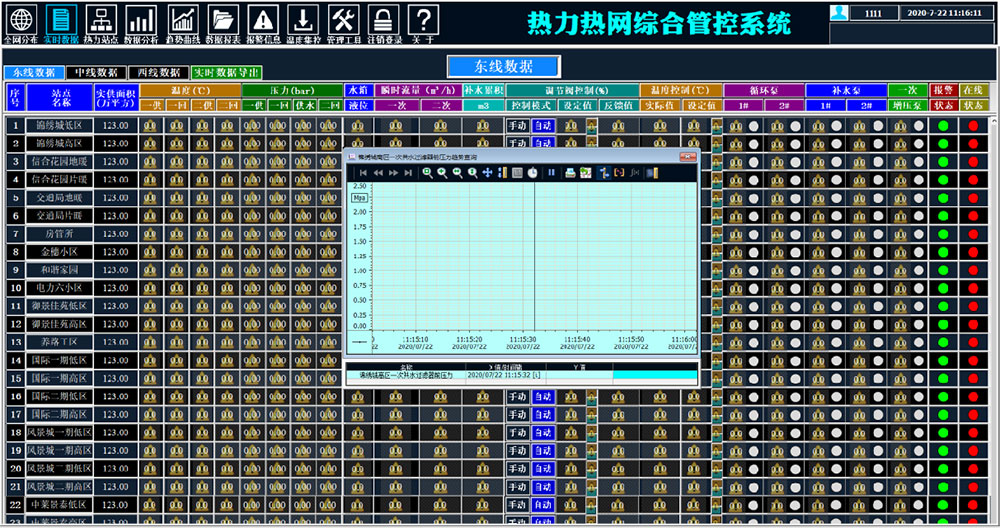Click the Mpa unit label on chart axis
The image size is (1000, 528).
click(x=359, y=198)
